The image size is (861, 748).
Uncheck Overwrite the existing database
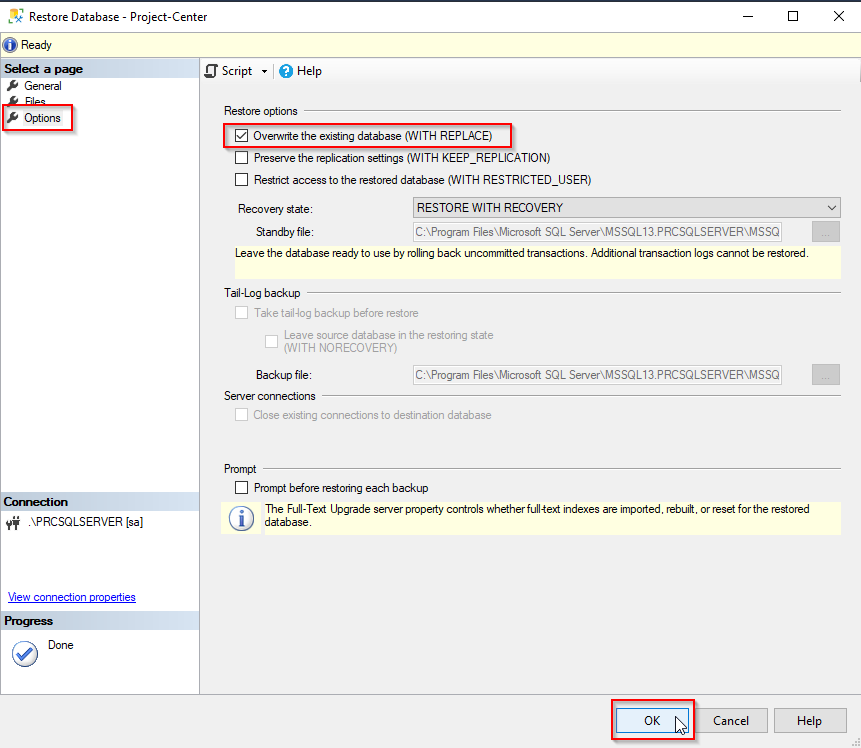coord(241,136)
